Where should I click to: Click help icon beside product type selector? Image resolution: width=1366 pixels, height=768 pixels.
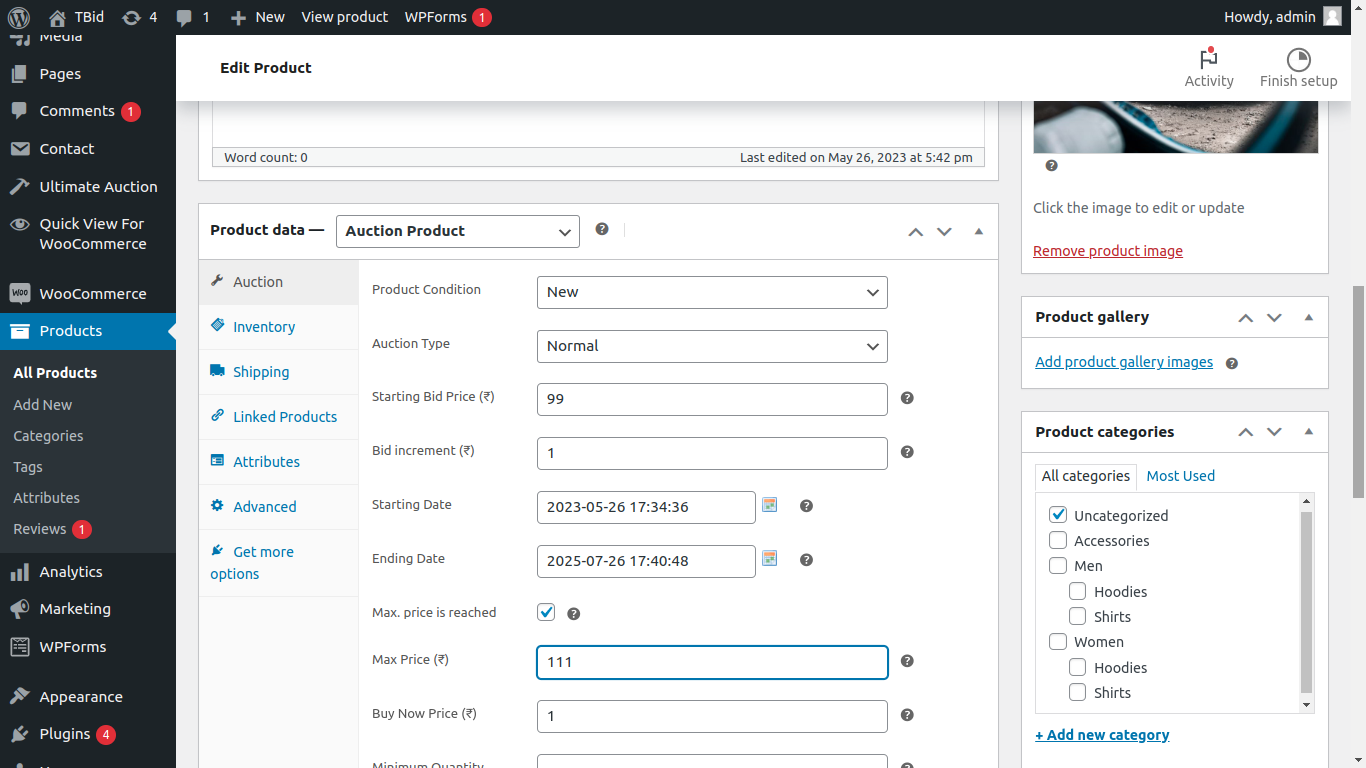pos(602,229)
